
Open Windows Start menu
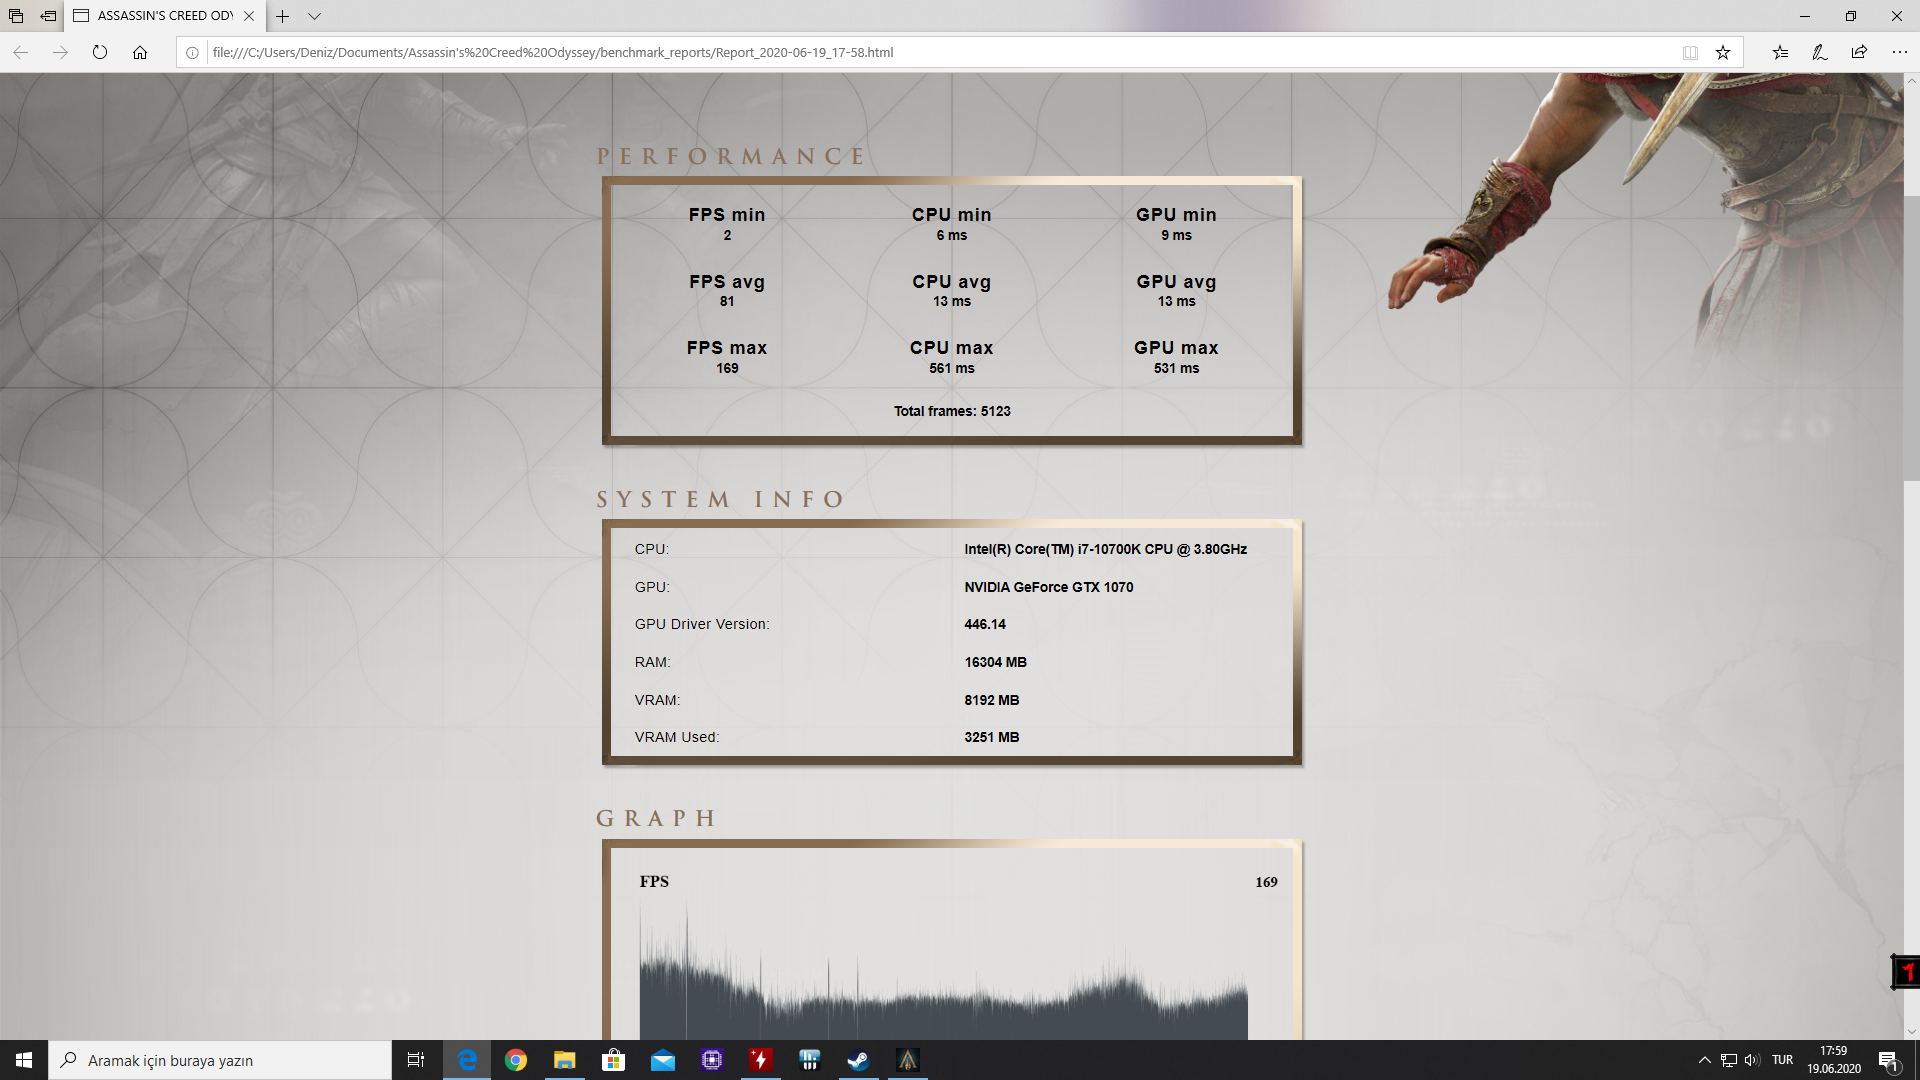24,1060
